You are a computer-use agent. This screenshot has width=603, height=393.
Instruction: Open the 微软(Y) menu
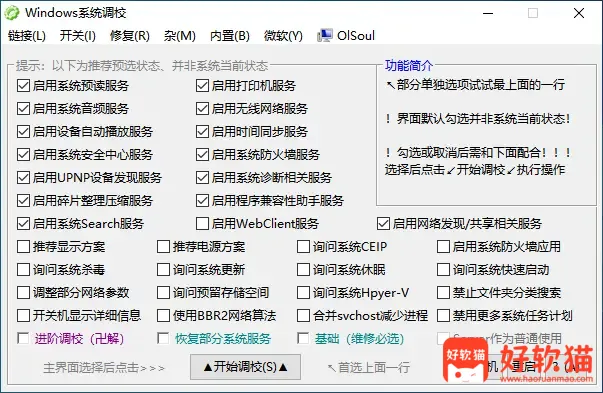coord(283,36)
